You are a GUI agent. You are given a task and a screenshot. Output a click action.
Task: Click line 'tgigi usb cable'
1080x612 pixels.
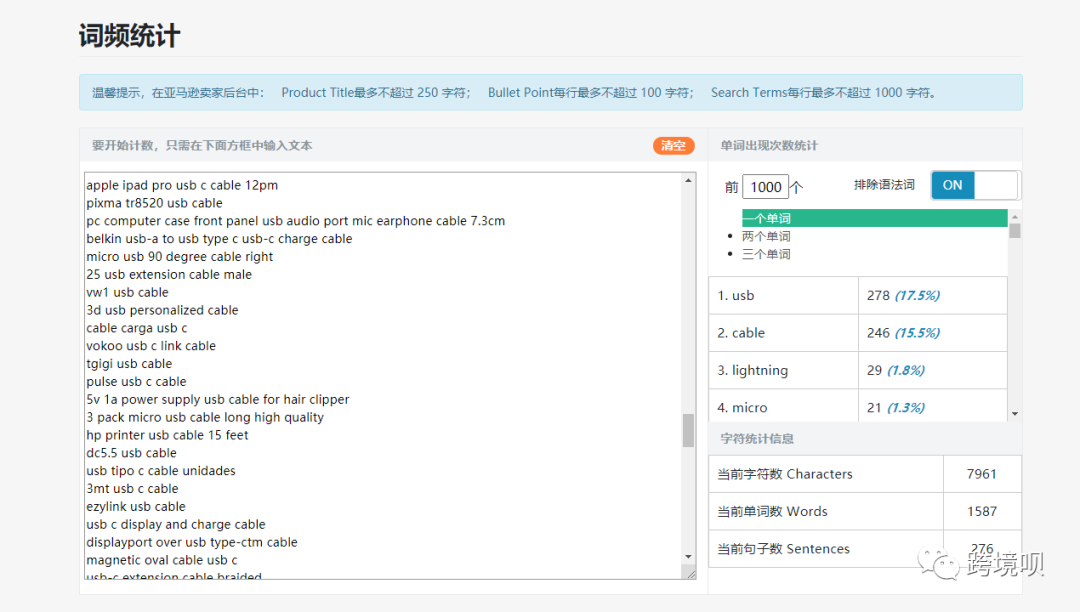[129, 364]
